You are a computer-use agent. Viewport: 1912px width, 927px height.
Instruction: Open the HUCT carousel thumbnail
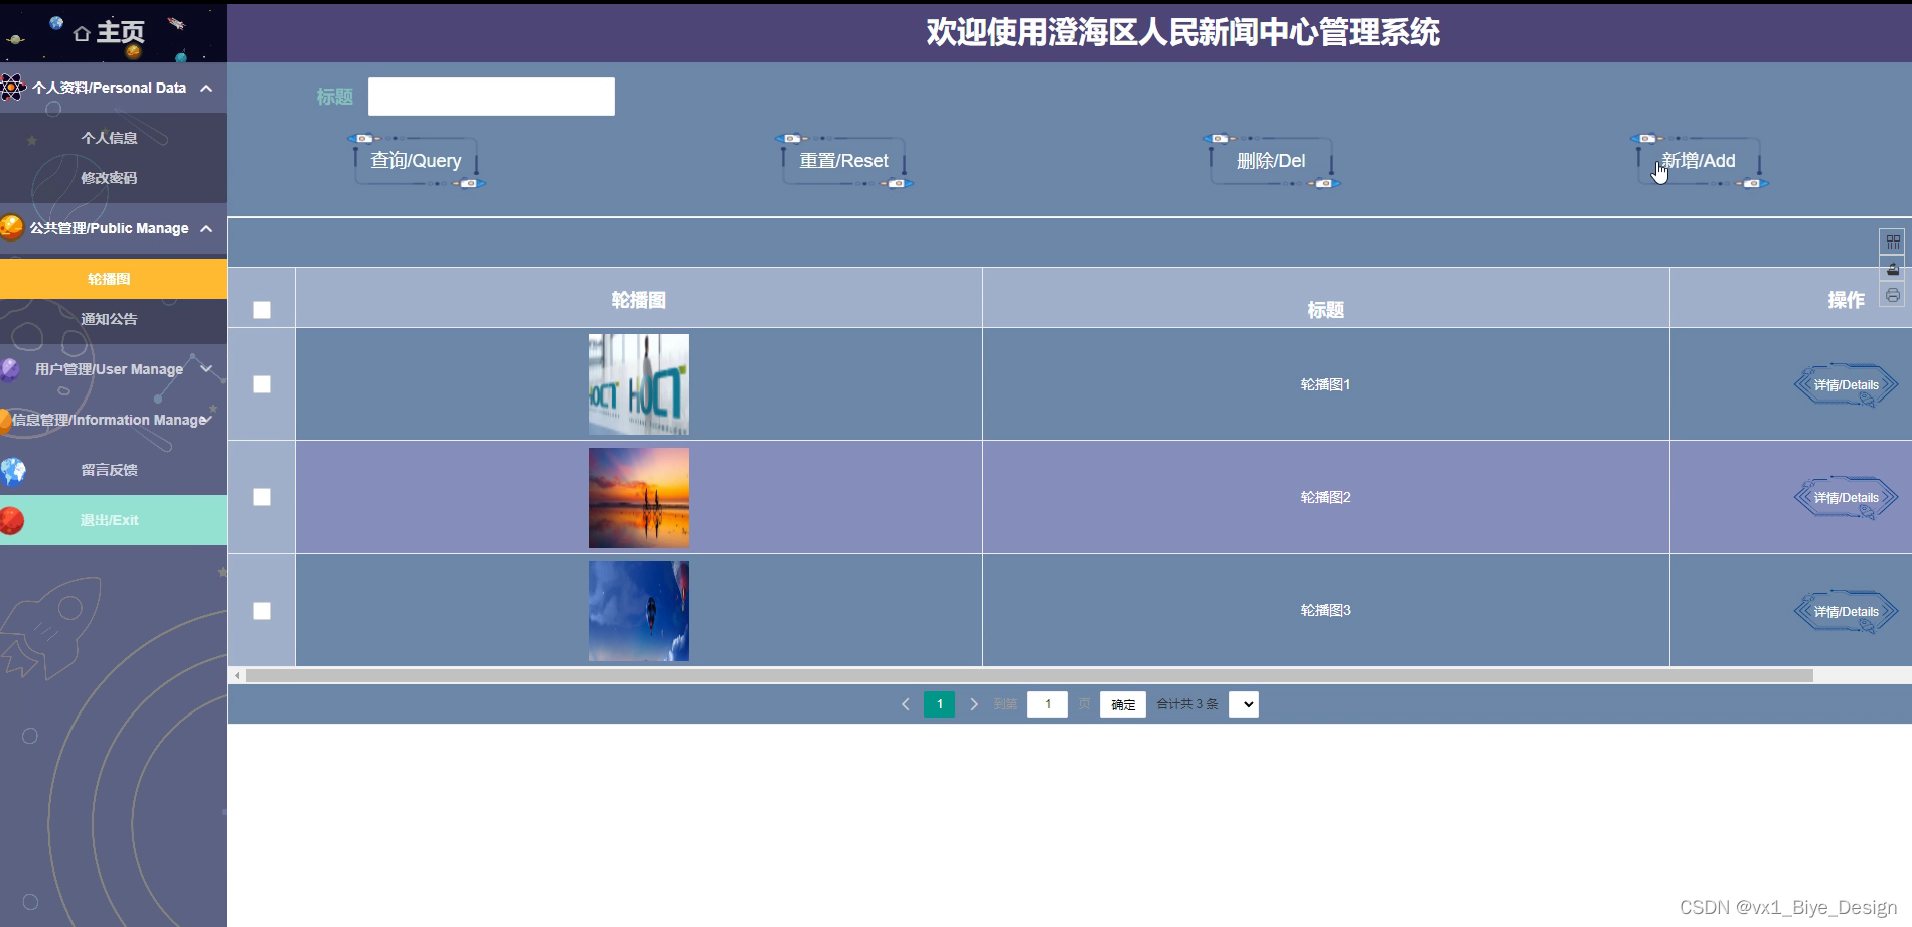pos(639,384)
